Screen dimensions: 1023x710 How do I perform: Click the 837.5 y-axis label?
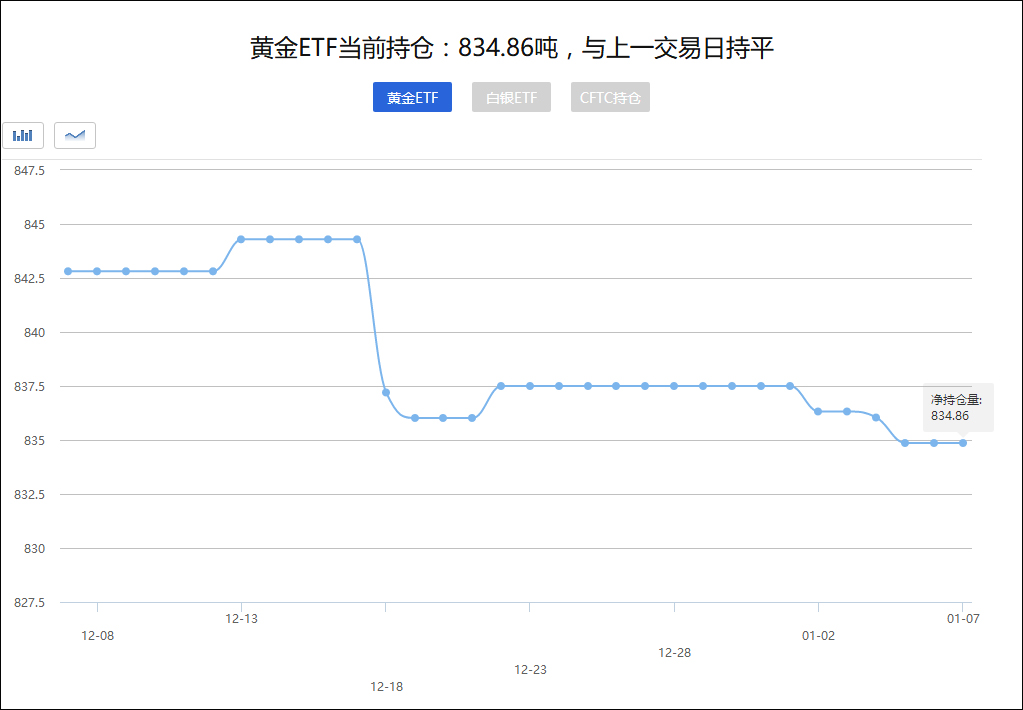(x=29, y=387)
